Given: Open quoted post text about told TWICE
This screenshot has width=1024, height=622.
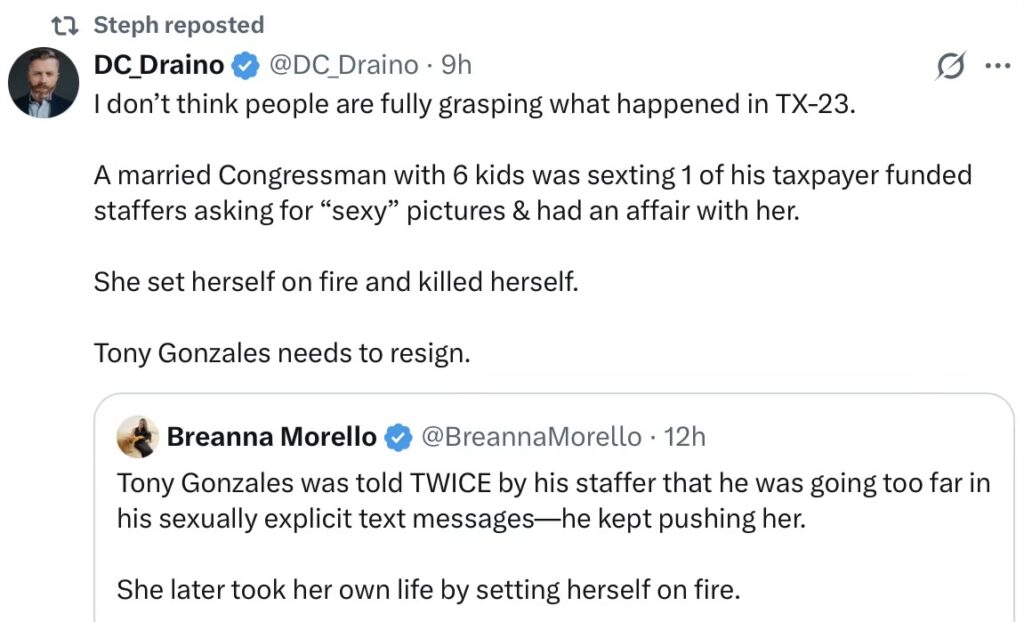Looking at the screenshot, I should pos(553,500).
